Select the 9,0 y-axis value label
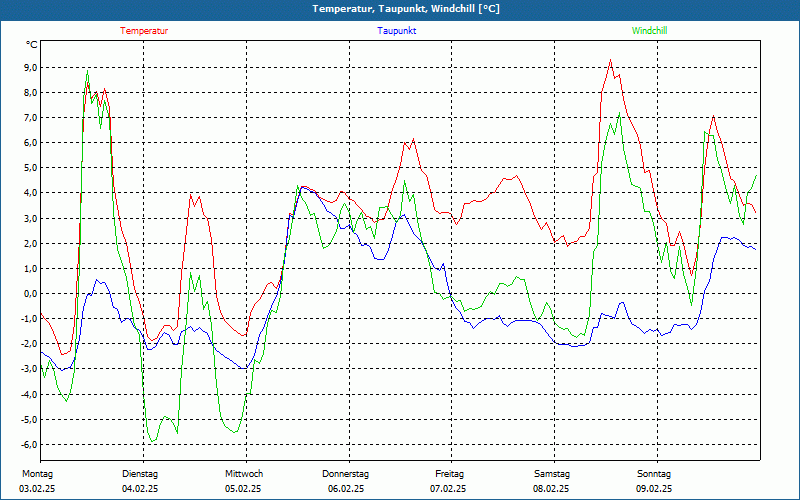The height and width of the screenshot is (500, 800). [x=30, y=68]
